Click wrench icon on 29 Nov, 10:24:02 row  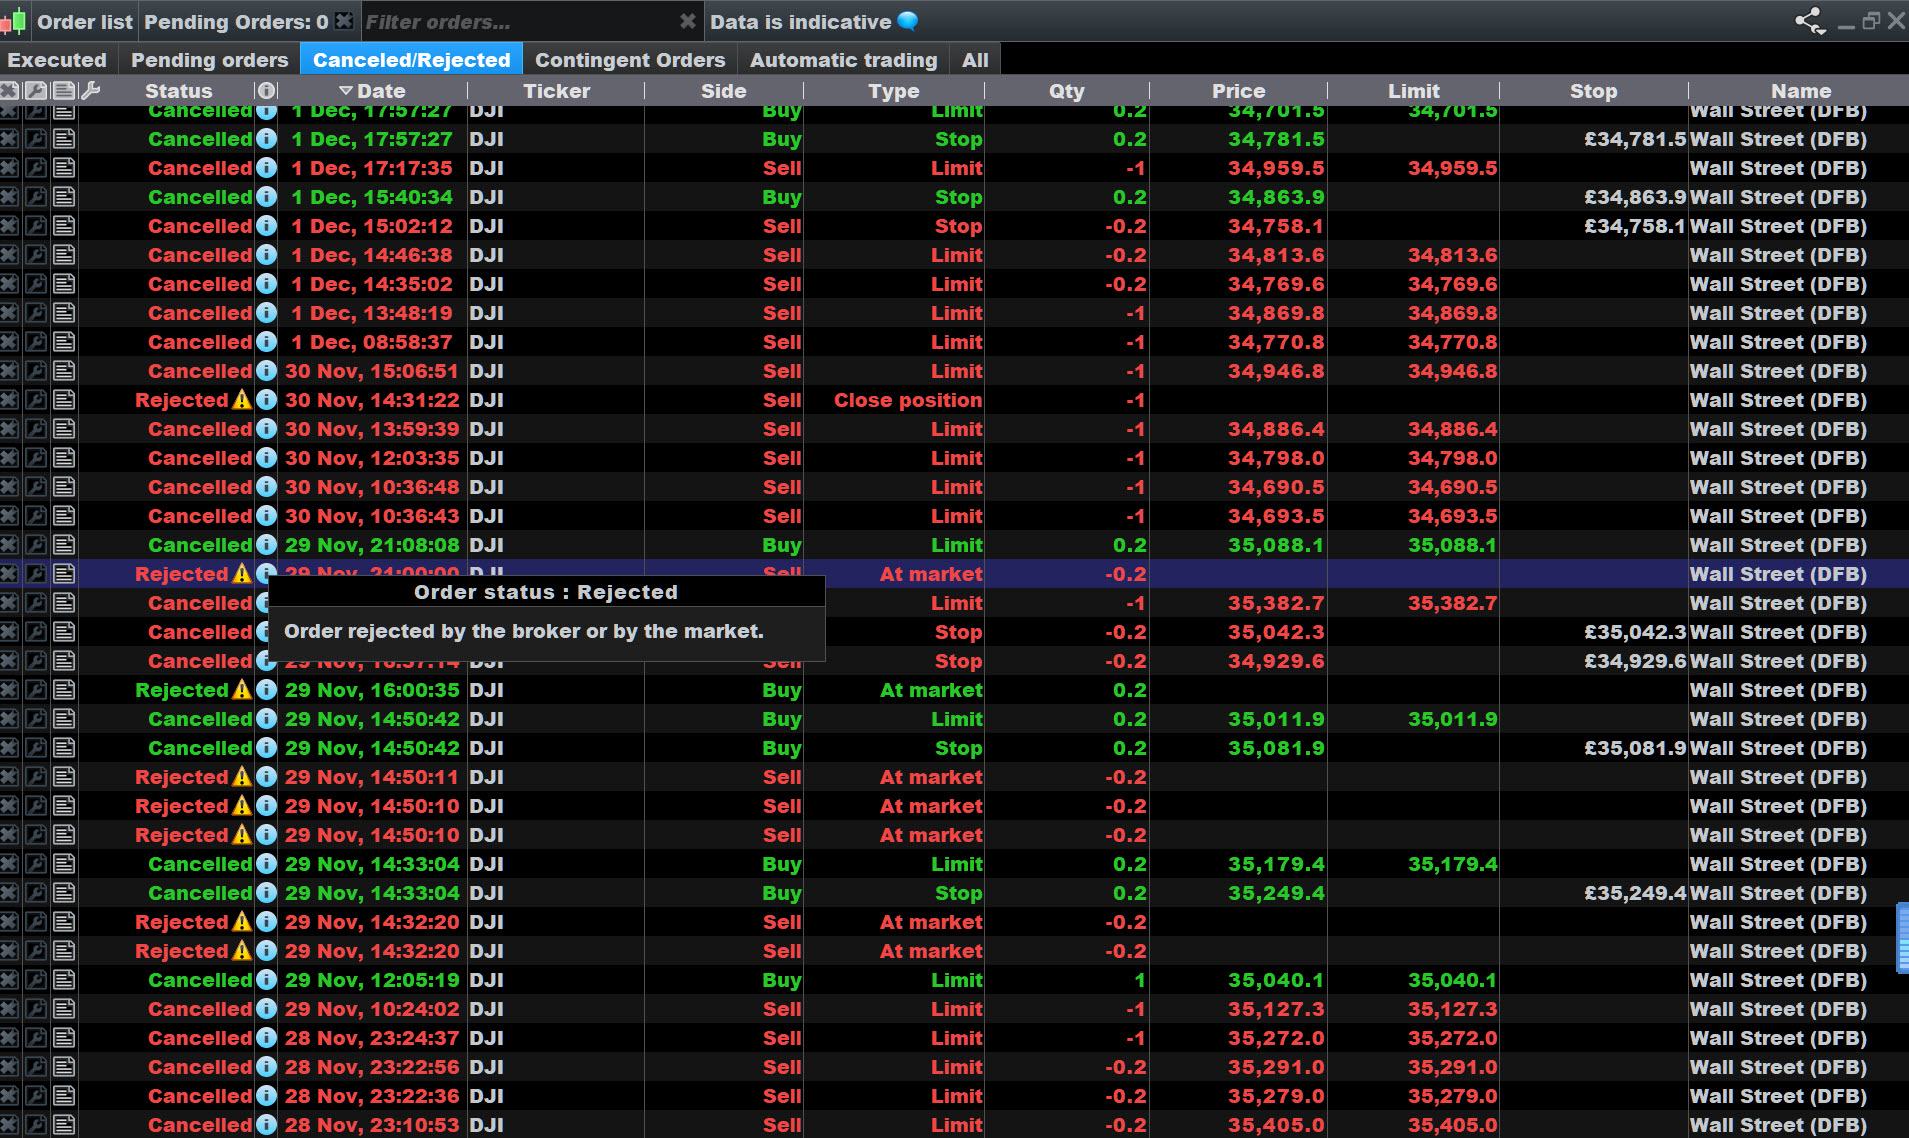(36, 1009)
